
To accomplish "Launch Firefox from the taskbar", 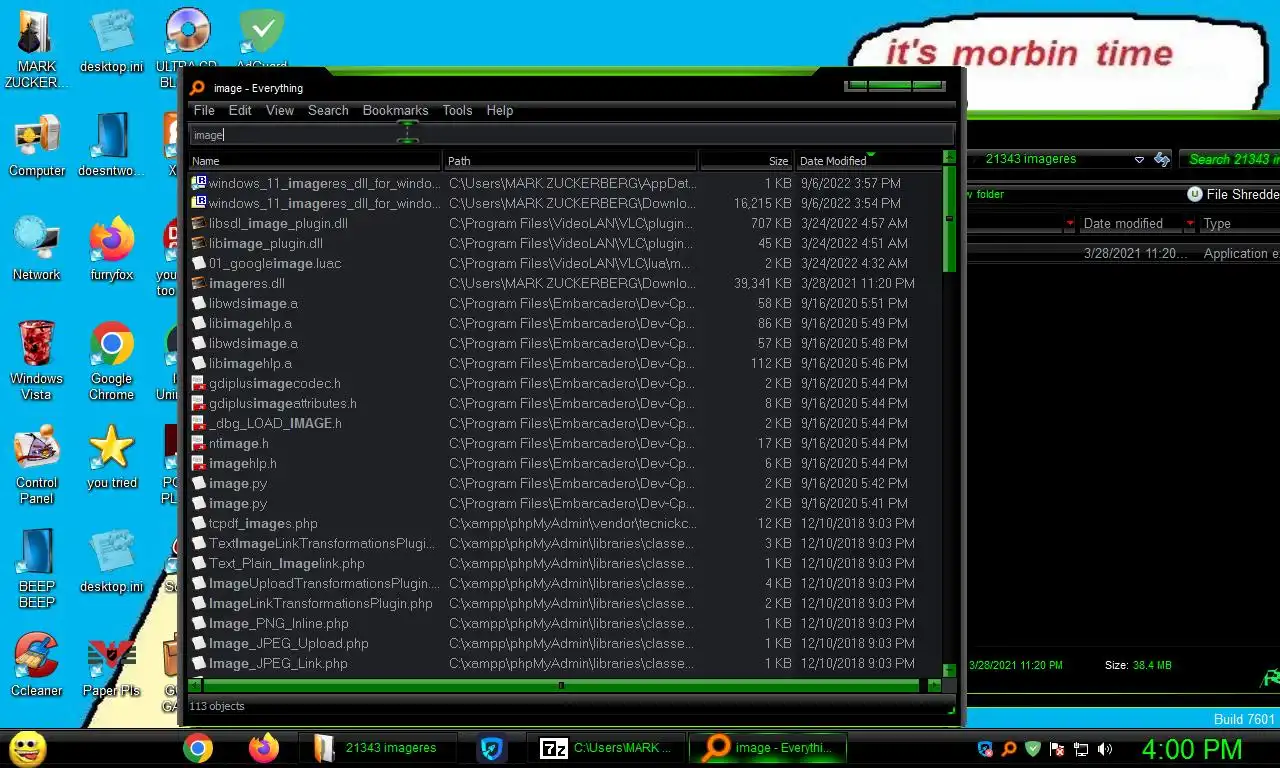I will (264, 748).
